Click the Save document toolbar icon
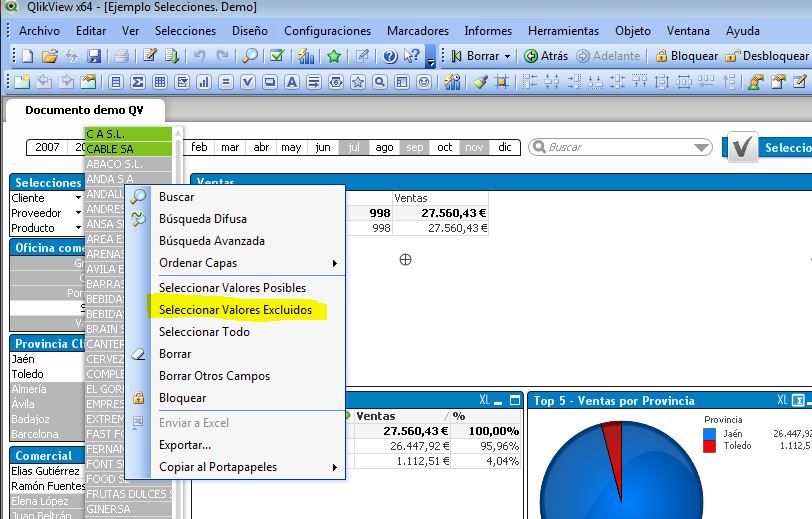This screenshot has width=812, height=519. [94, 56]
